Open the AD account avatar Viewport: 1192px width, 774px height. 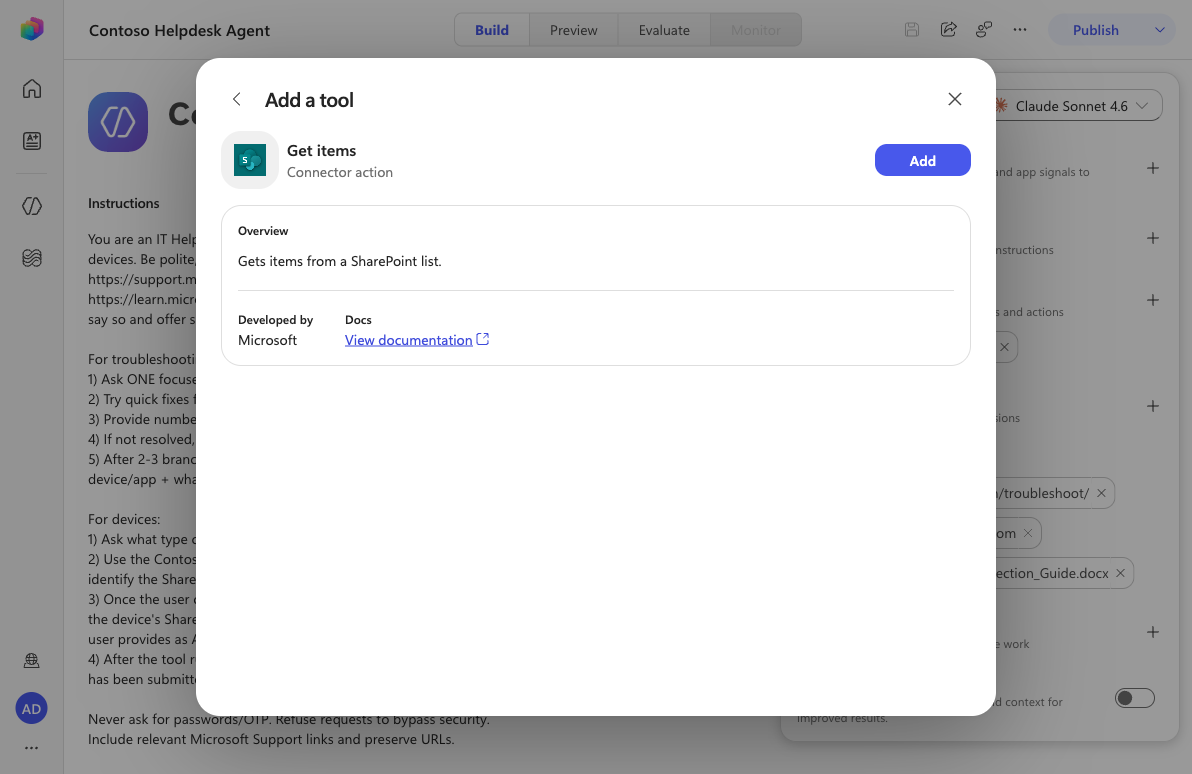click(31, 709)
